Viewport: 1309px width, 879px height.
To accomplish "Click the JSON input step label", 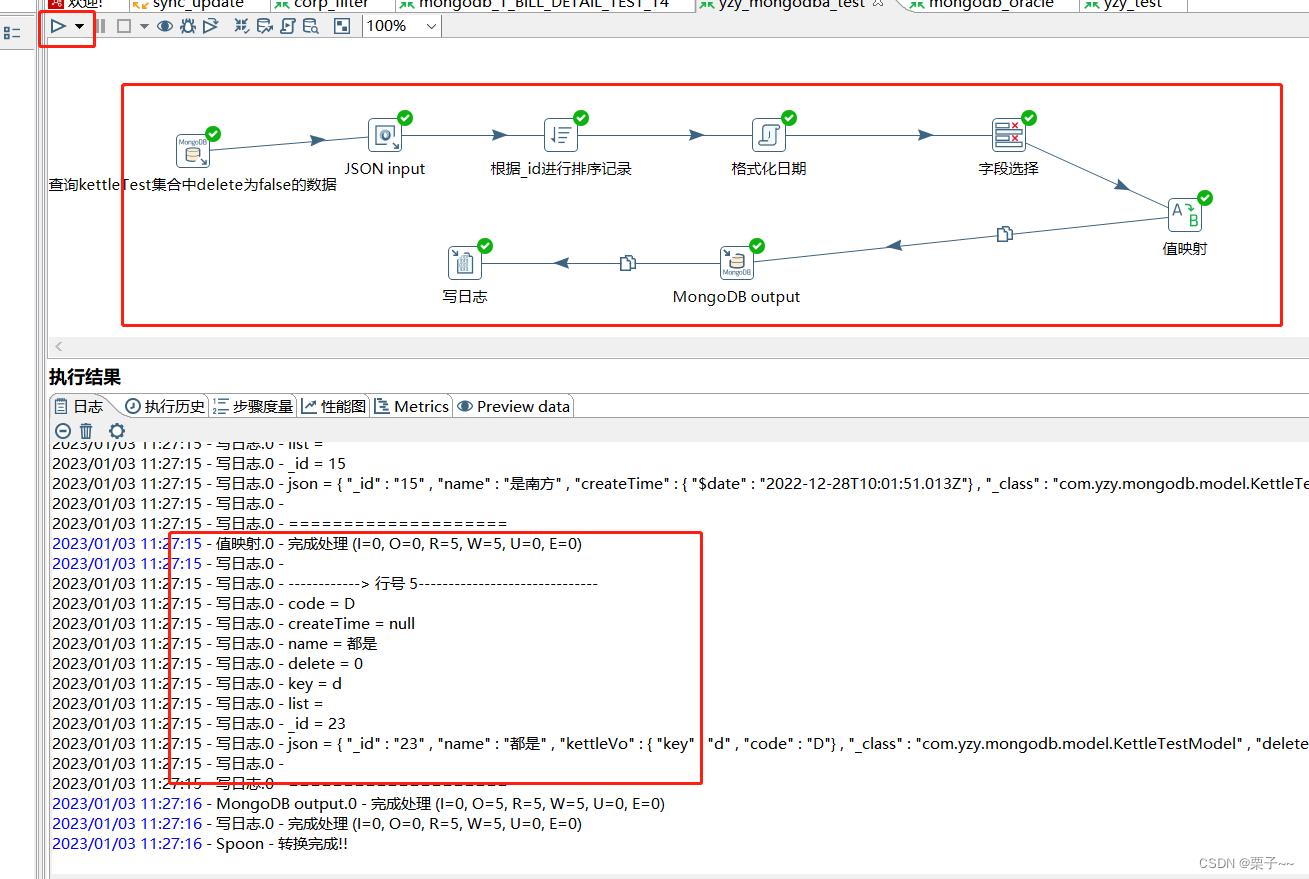I will pos(385,169).
